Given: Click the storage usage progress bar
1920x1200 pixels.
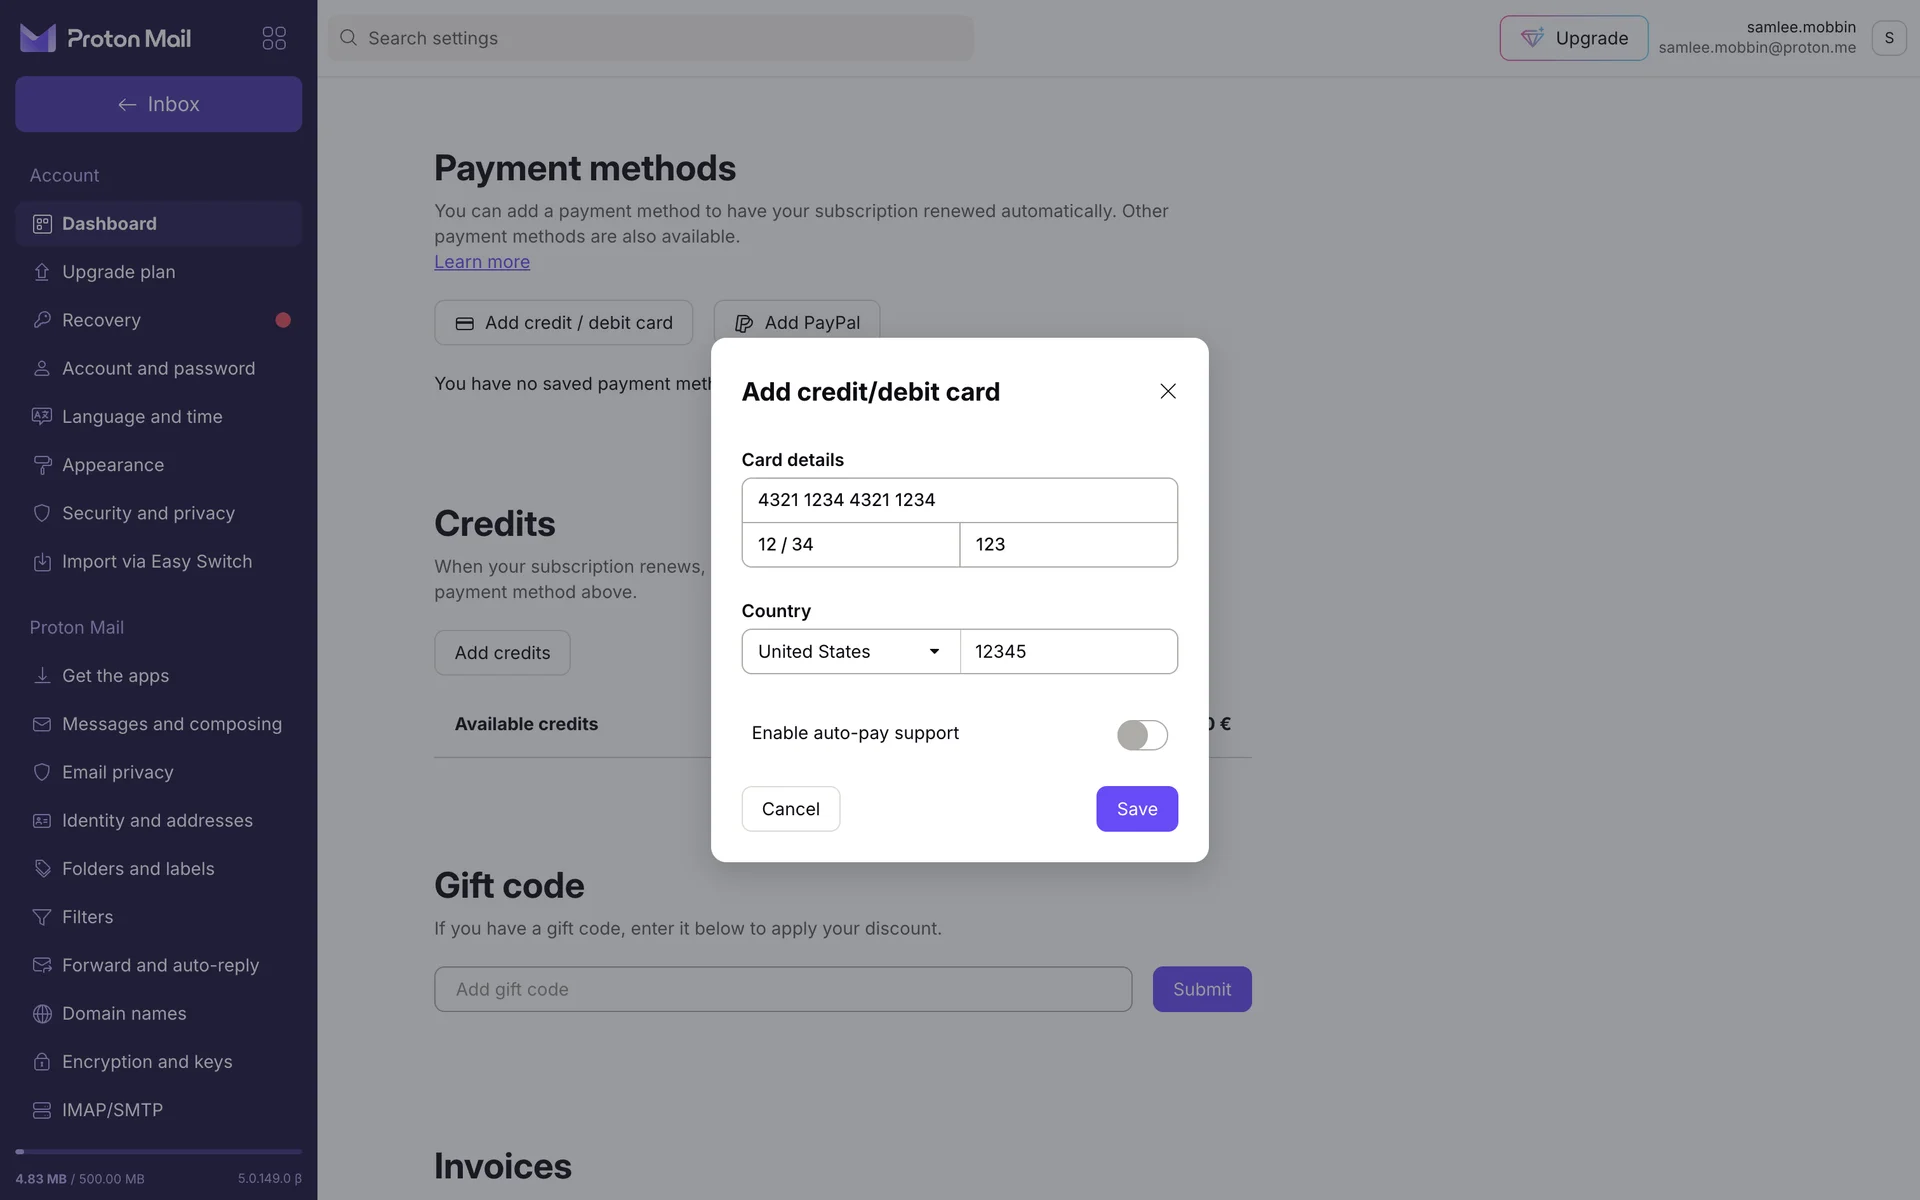Looking at the screenshot, I should pyautogui.click(x=158, y=1152).
